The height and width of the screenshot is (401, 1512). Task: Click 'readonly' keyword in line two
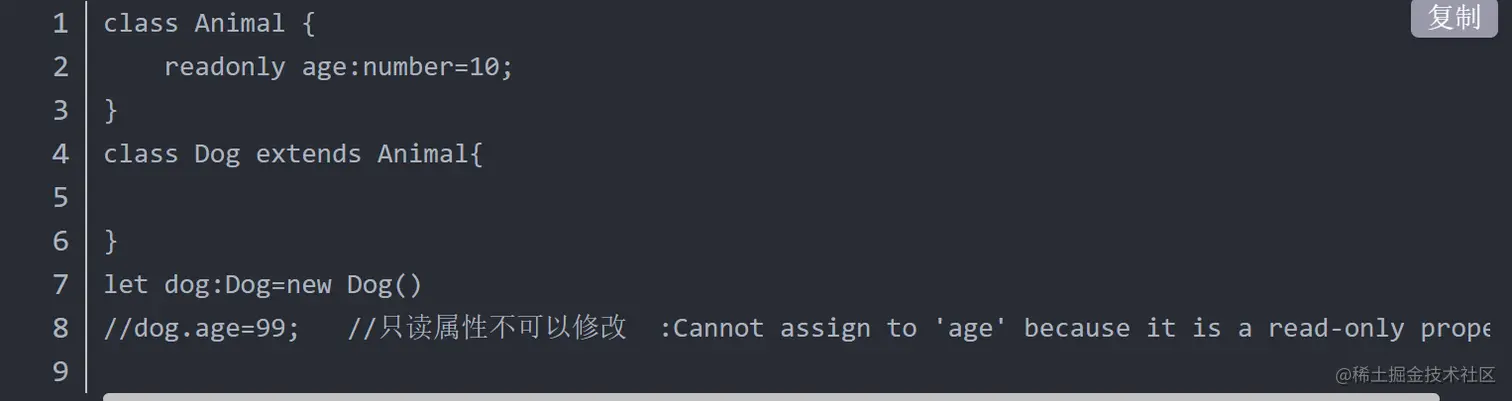[x=225, y=67]
